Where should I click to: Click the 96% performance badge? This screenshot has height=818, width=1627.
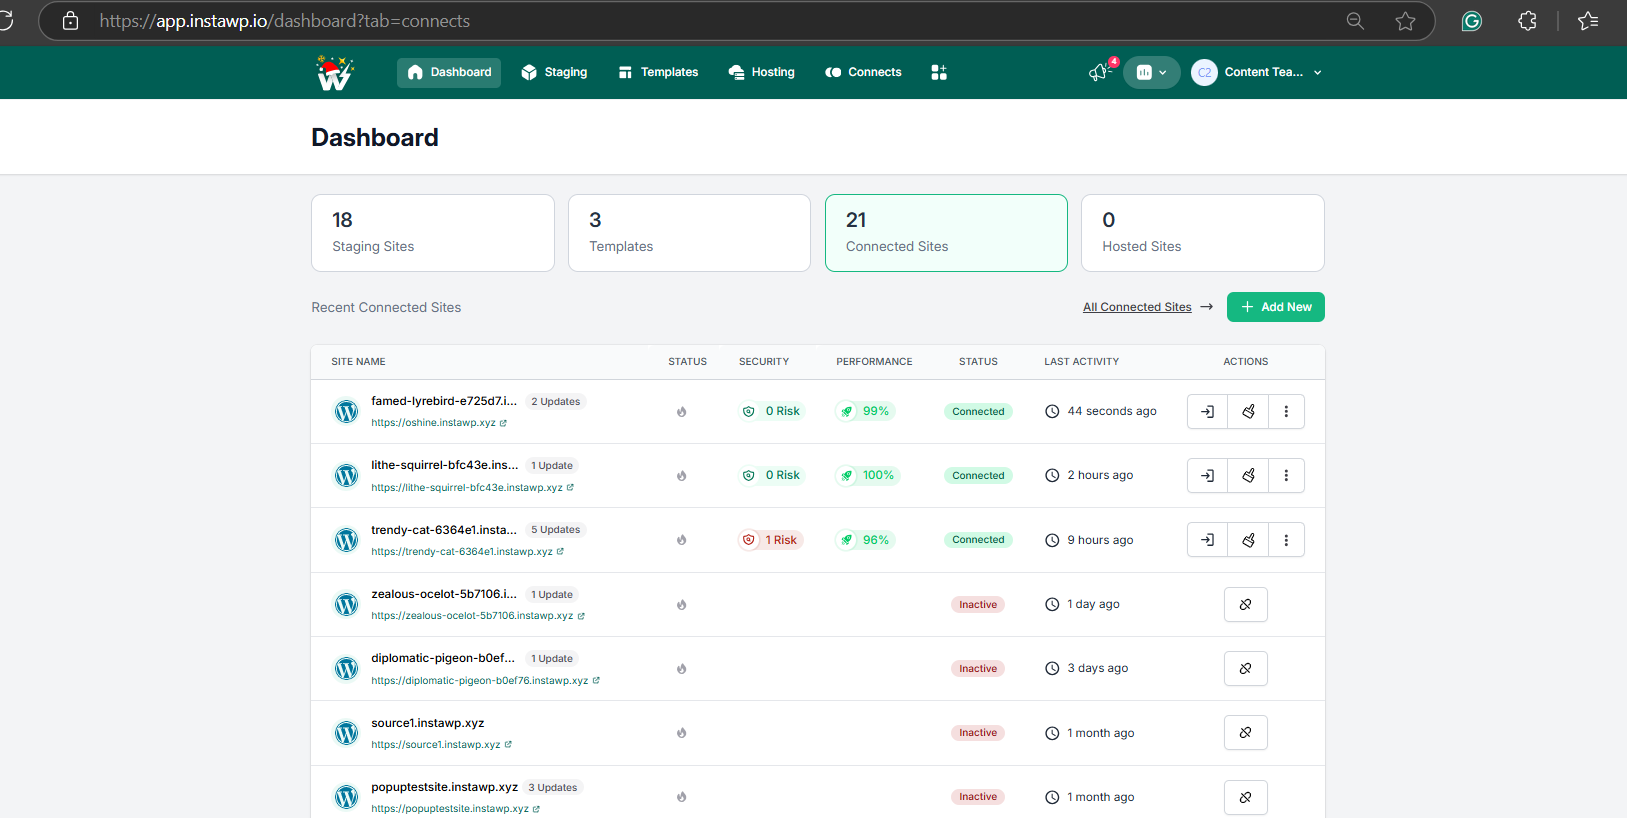(865, 540)
